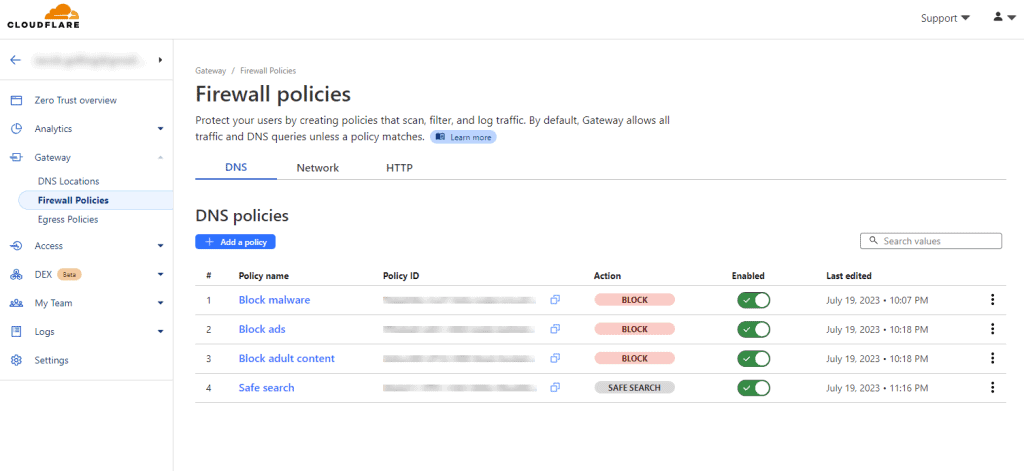Expand the DEX section arrow
Screen dimensions: 1024x471
pos(161,274)
